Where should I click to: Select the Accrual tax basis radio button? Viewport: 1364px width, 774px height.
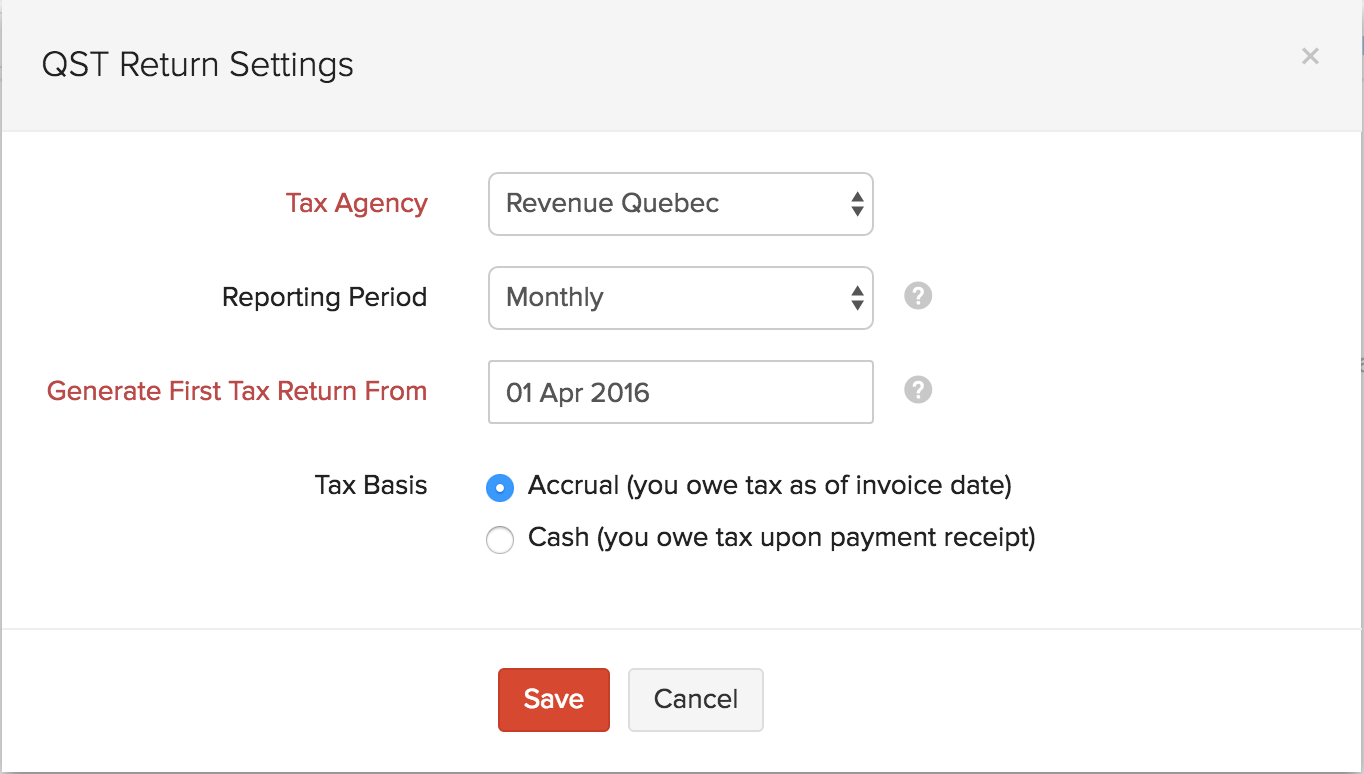[500, 488]
